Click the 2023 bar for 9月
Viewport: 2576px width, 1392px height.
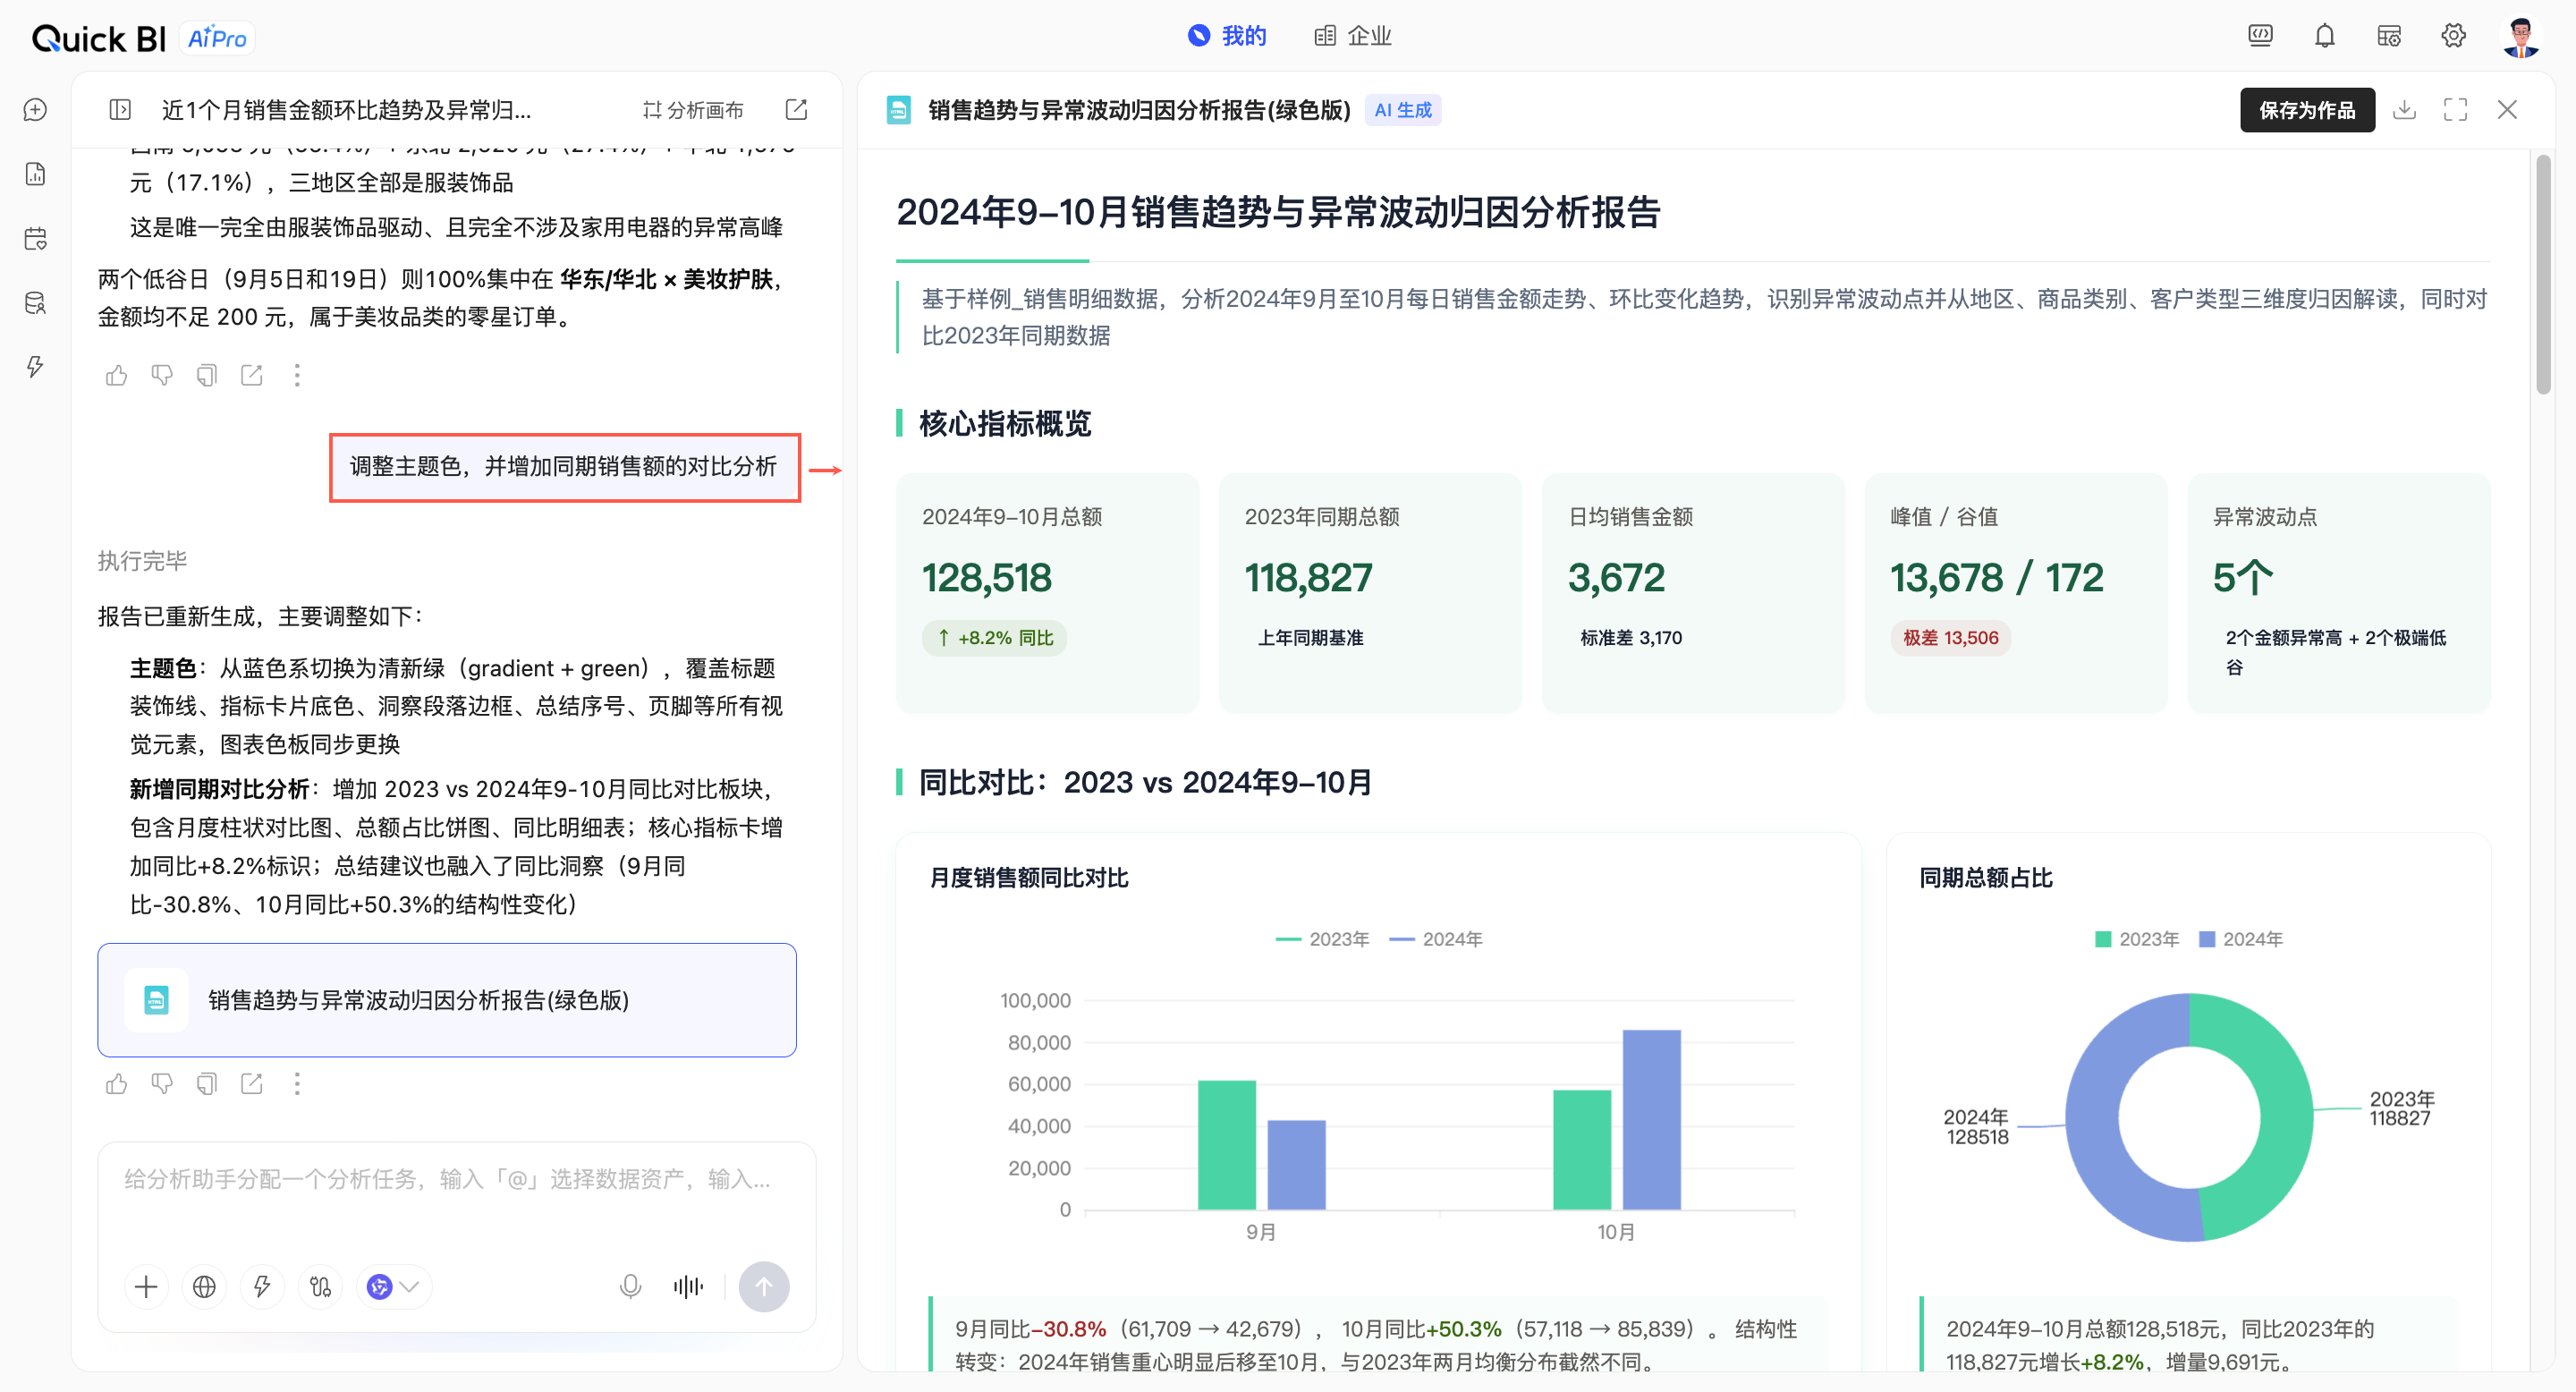(x=1227, y=1145)
